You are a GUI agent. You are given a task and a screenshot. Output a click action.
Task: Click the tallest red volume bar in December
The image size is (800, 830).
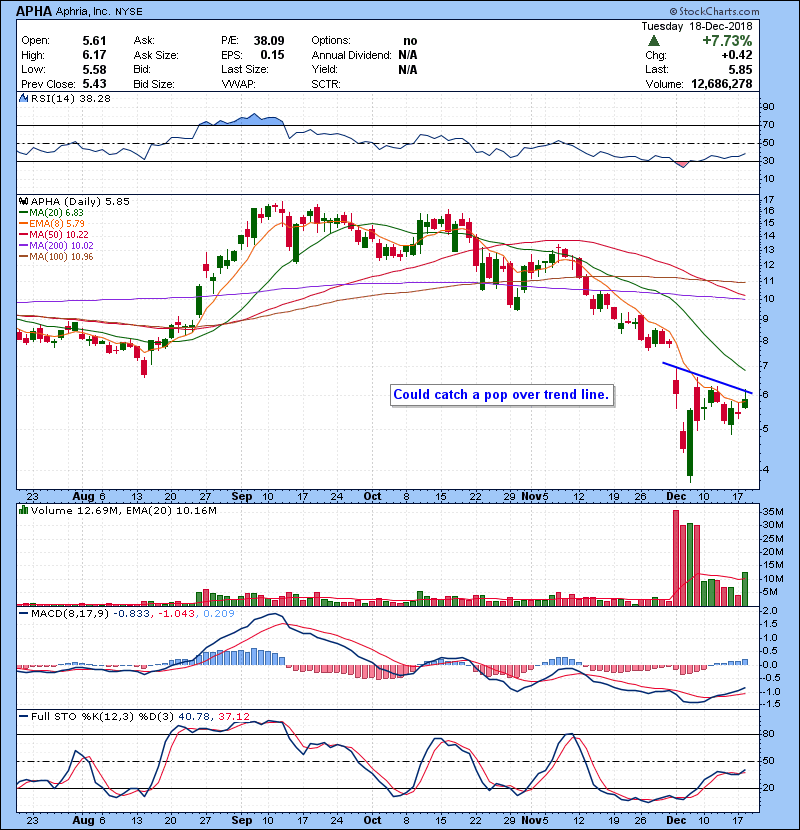tap(676, 558)
